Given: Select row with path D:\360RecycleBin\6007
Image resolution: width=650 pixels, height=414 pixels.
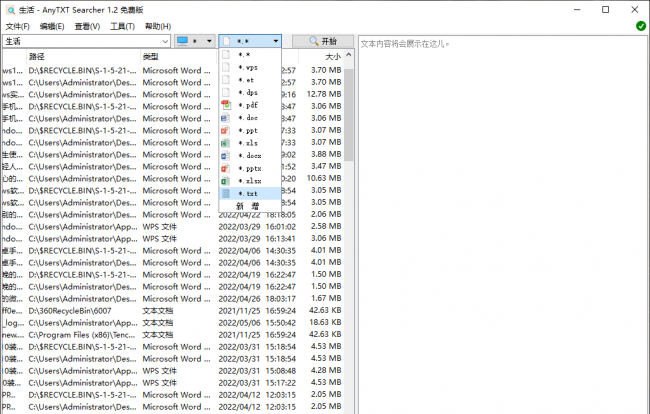Looking at the screenshot, I should (173, 311).
